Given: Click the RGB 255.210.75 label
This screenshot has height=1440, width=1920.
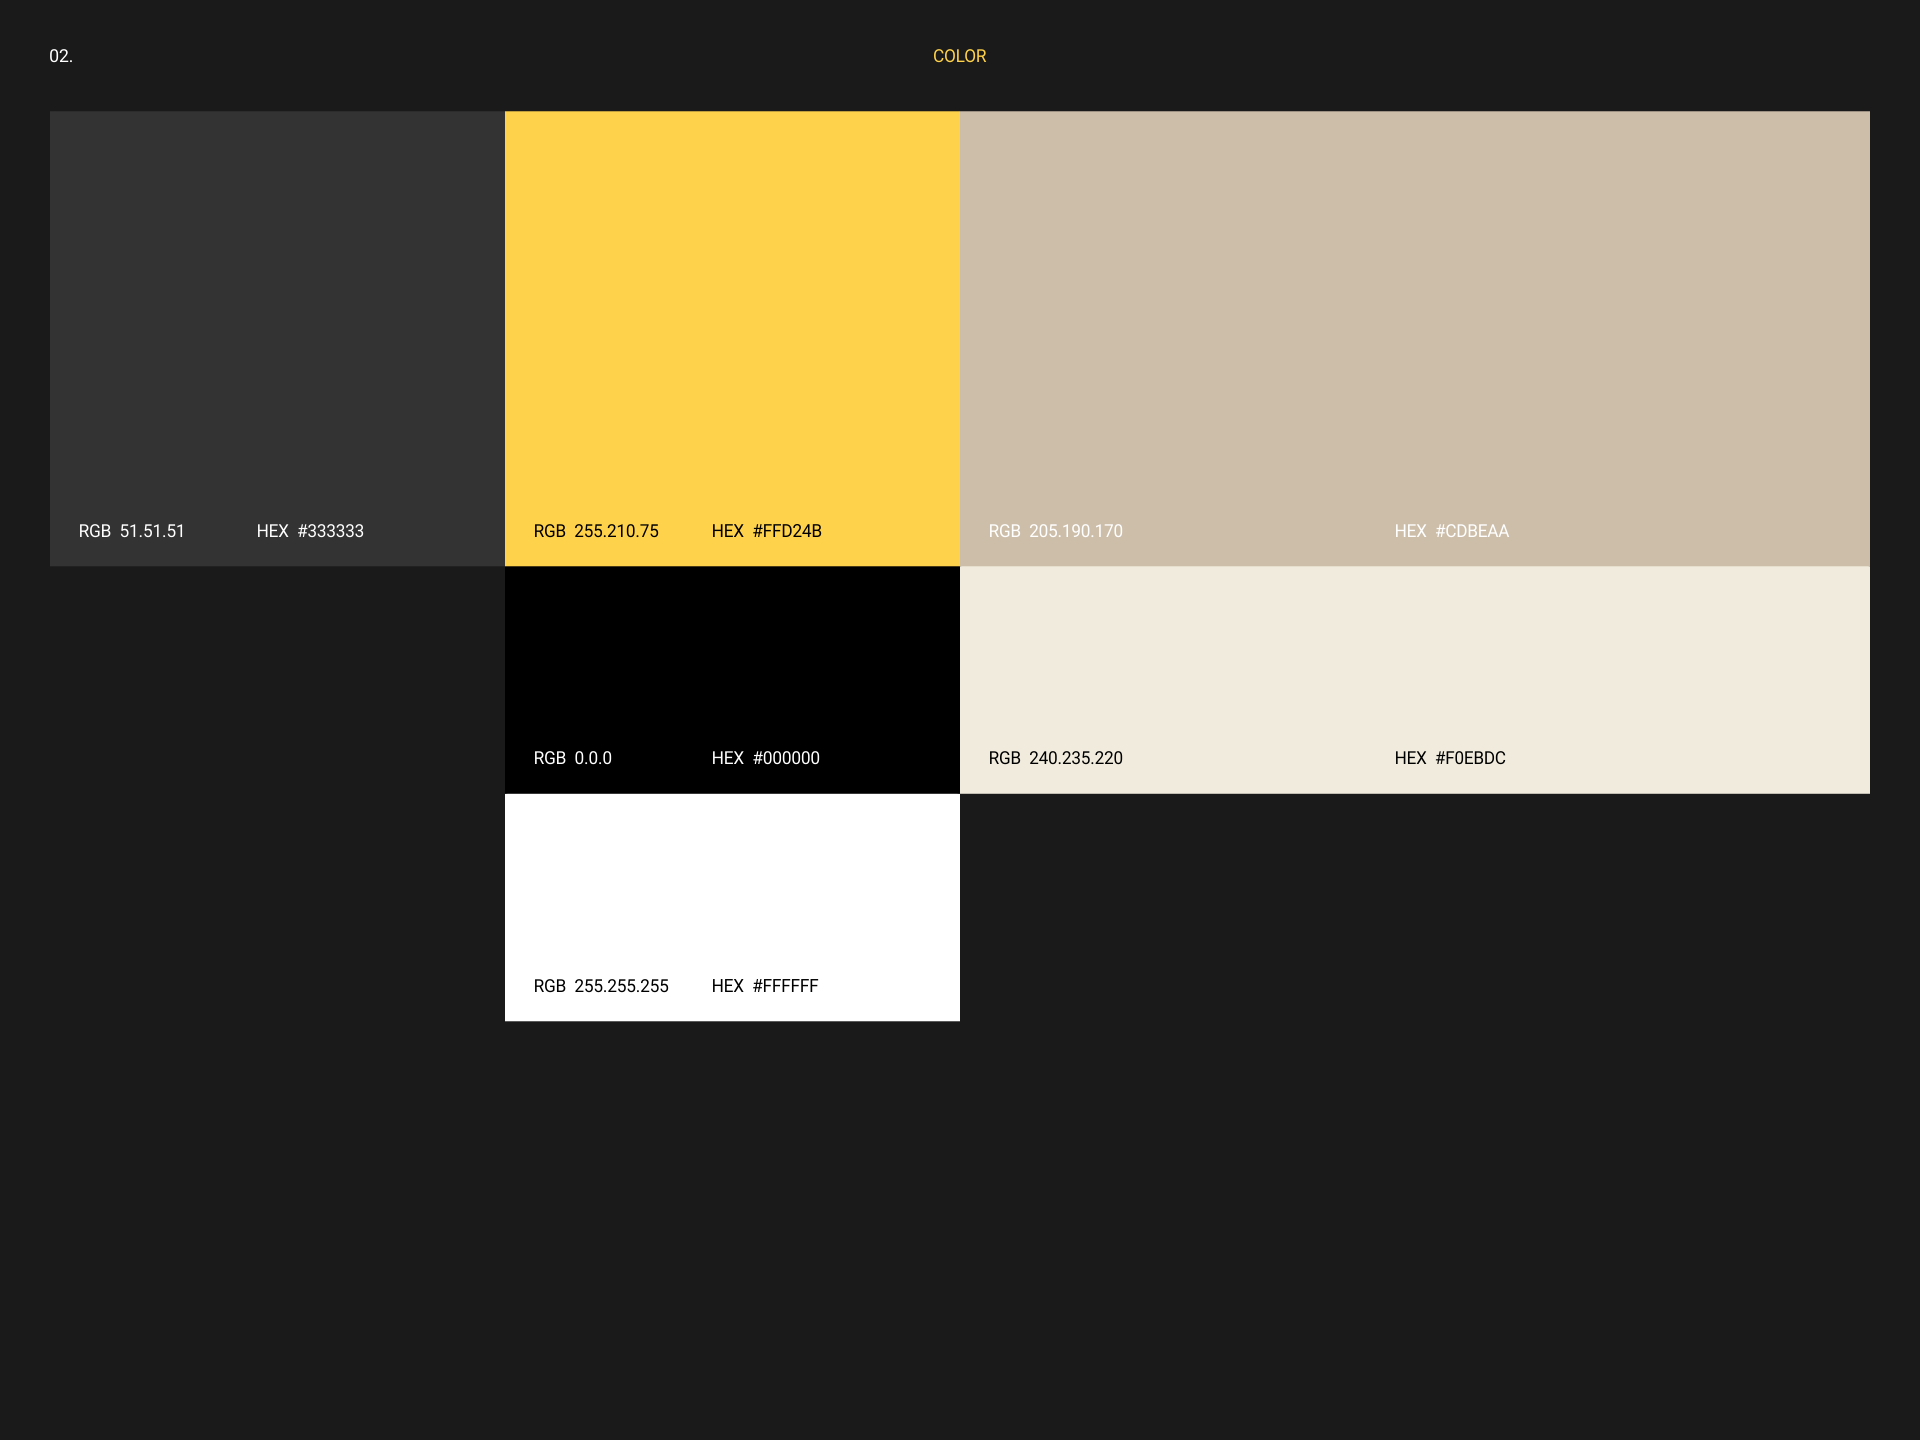Looking at the screenshot, I should point(596,531).
